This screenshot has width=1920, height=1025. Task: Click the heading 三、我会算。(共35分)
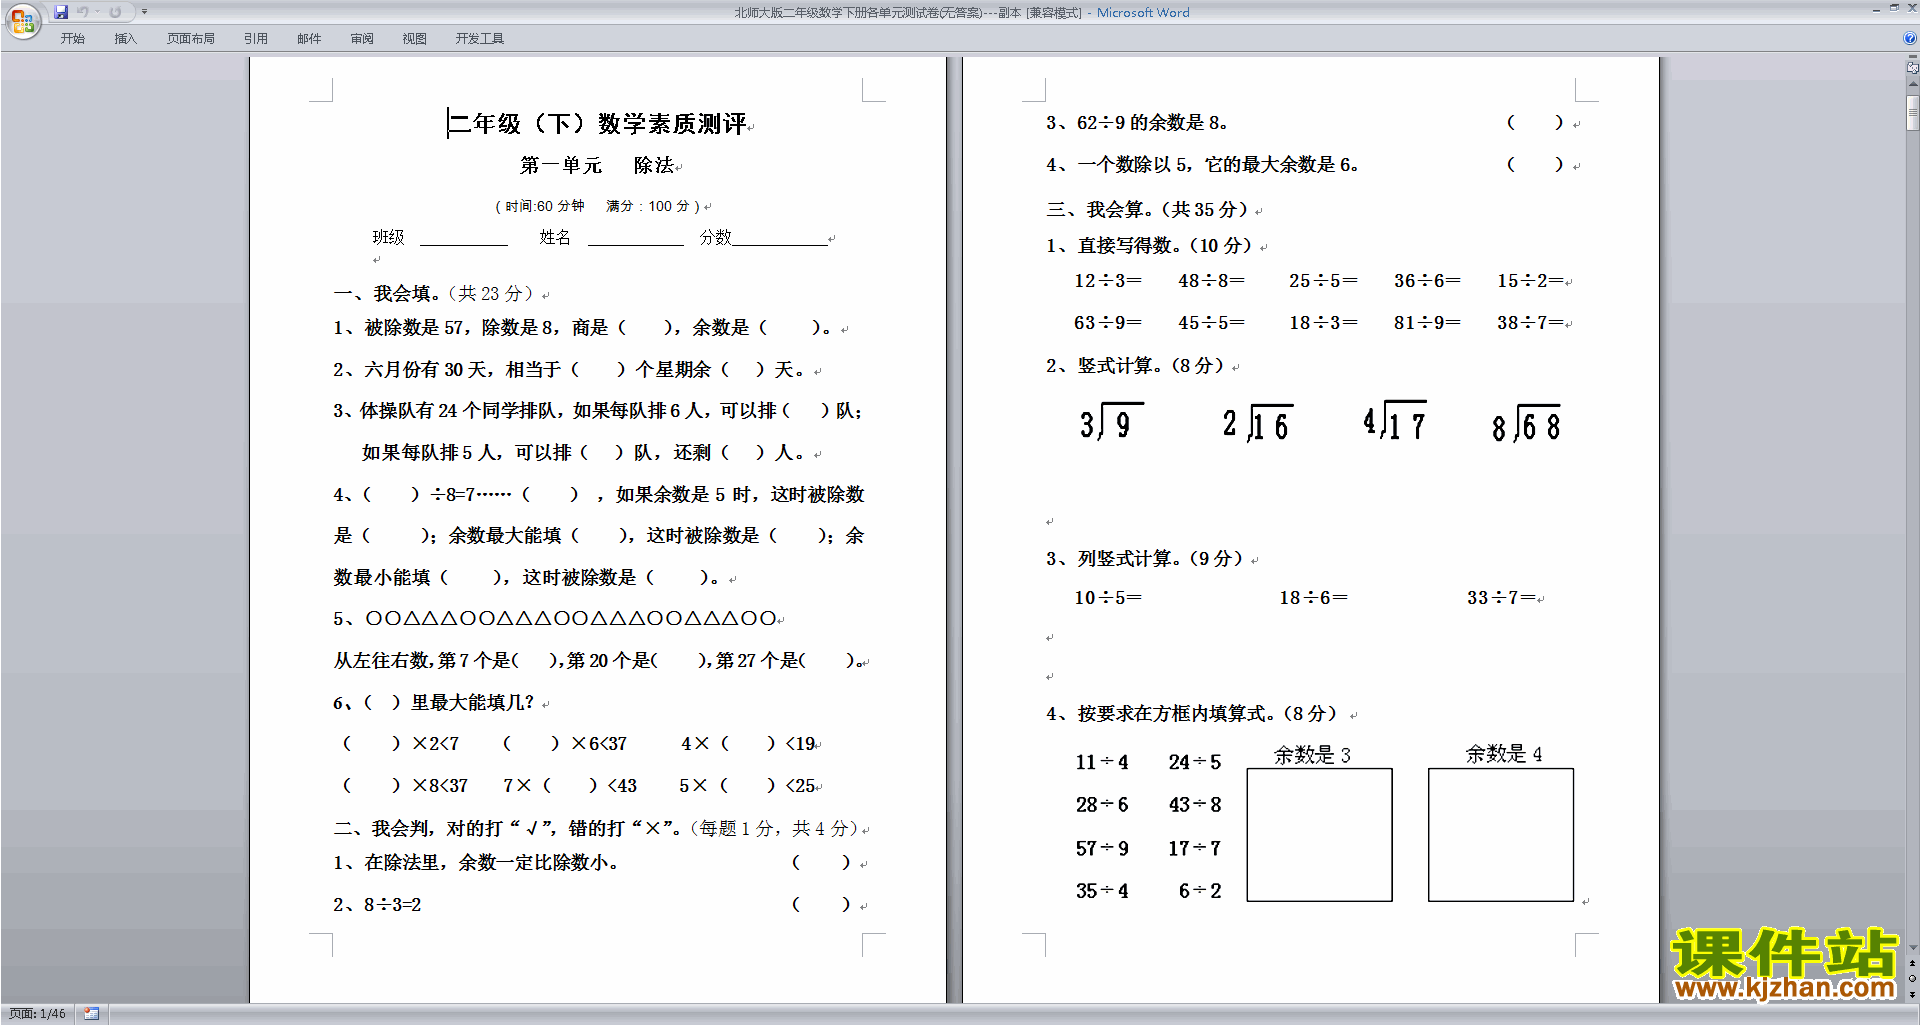point(1147,209)
